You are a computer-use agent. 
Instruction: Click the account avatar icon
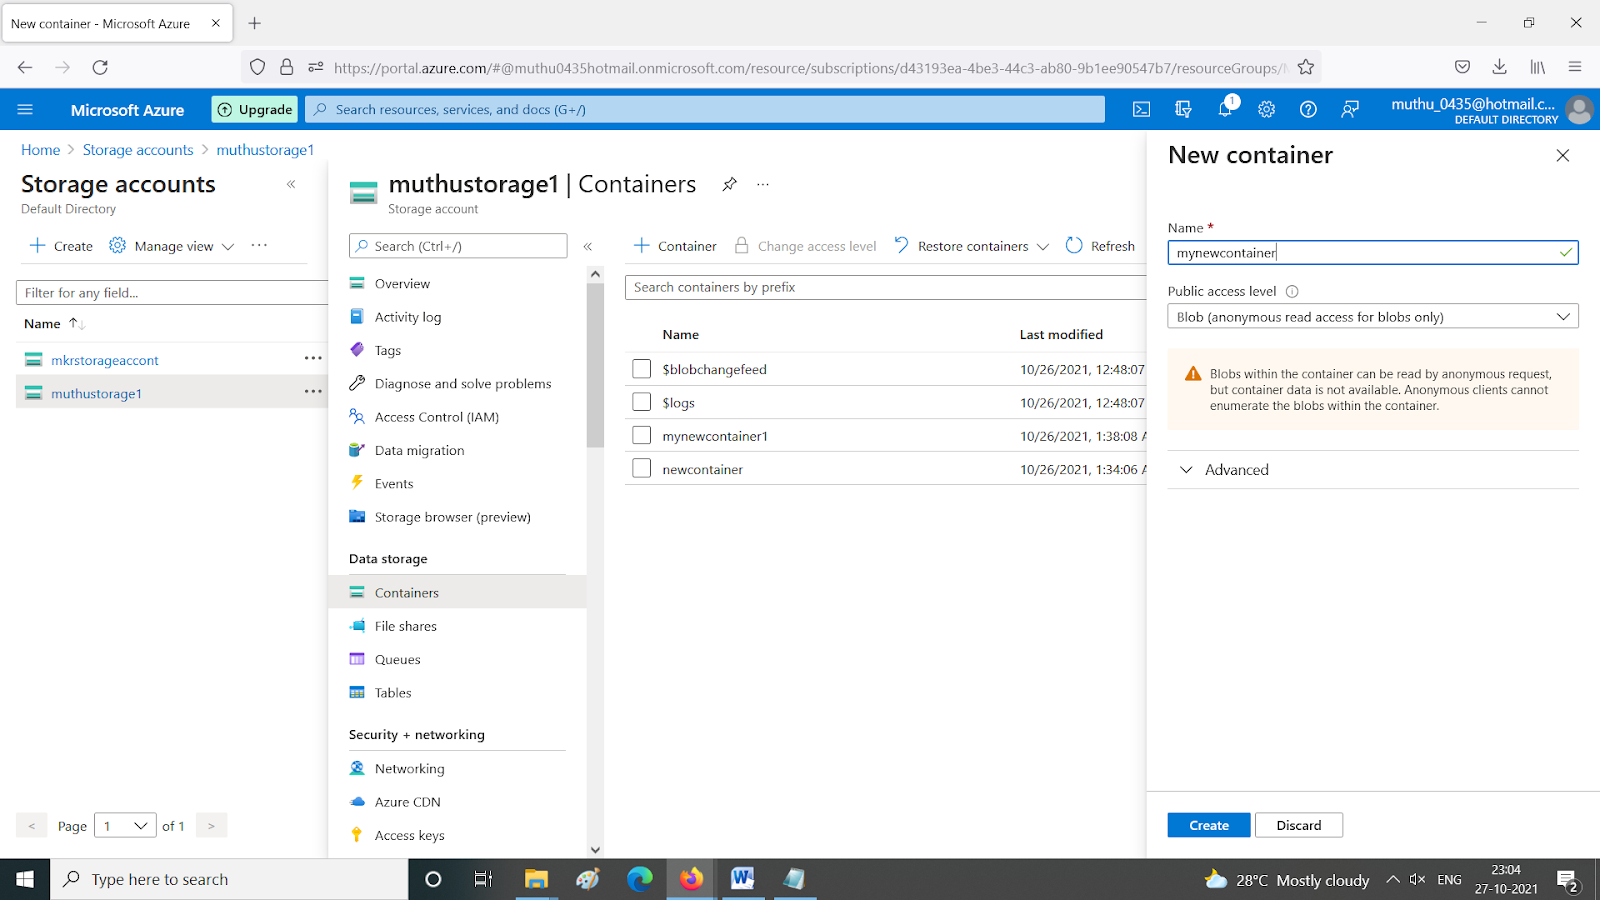1580,110
